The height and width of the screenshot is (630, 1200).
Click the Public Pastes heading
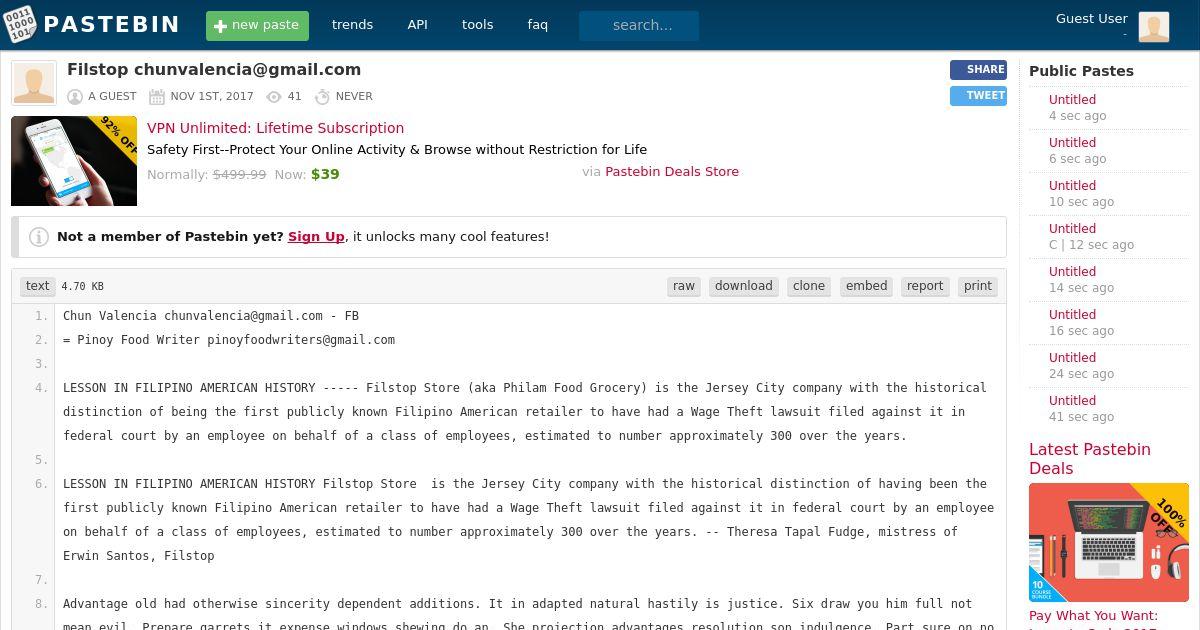coord(1081,71)
